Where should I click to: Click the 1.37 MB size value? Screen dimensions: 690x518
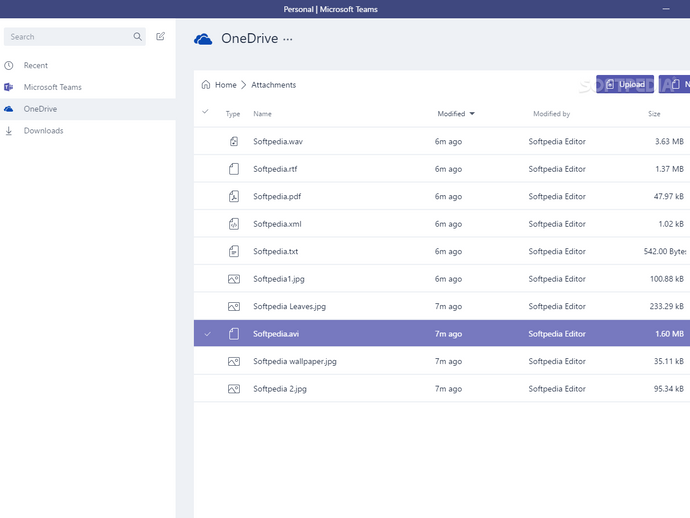[x=669, y=169]
